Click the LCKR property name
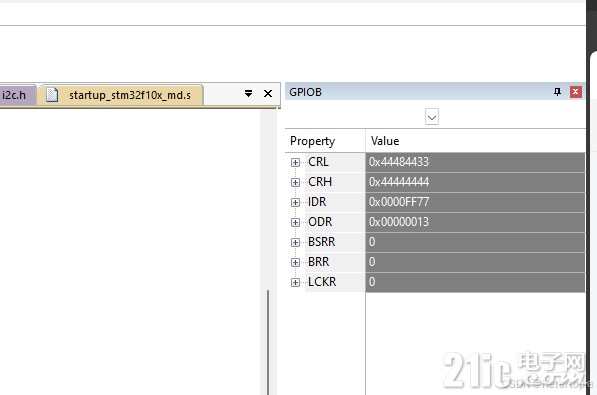Viewport: 597px width, 395px height. point(322,282)
